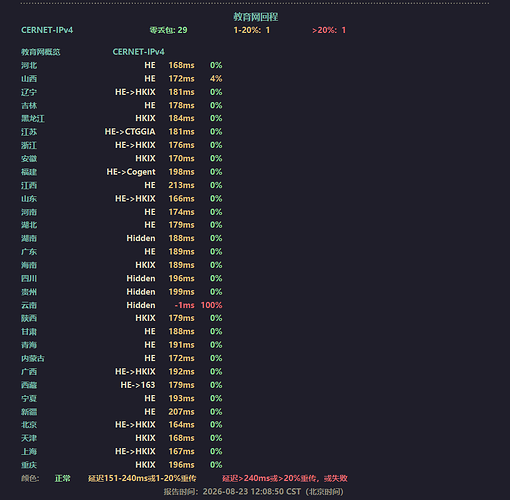Select the 174ms latency value
The width and height of the screenshot is (510, 500).
click(181, 212)
